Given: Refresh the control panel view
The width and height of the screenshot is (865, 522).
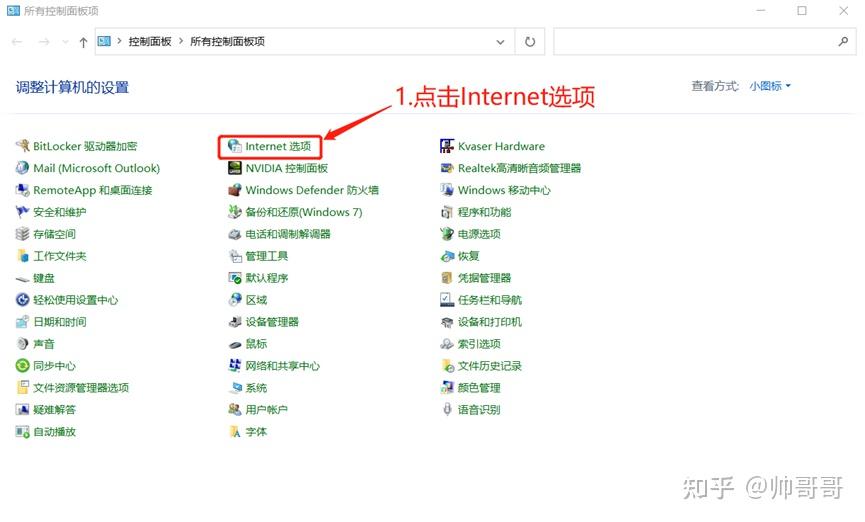Looking at the screenshot, I should [530, 42].
